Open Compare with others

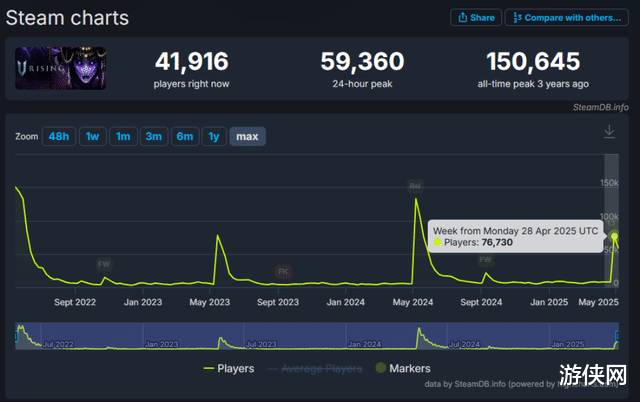[567, 18]
